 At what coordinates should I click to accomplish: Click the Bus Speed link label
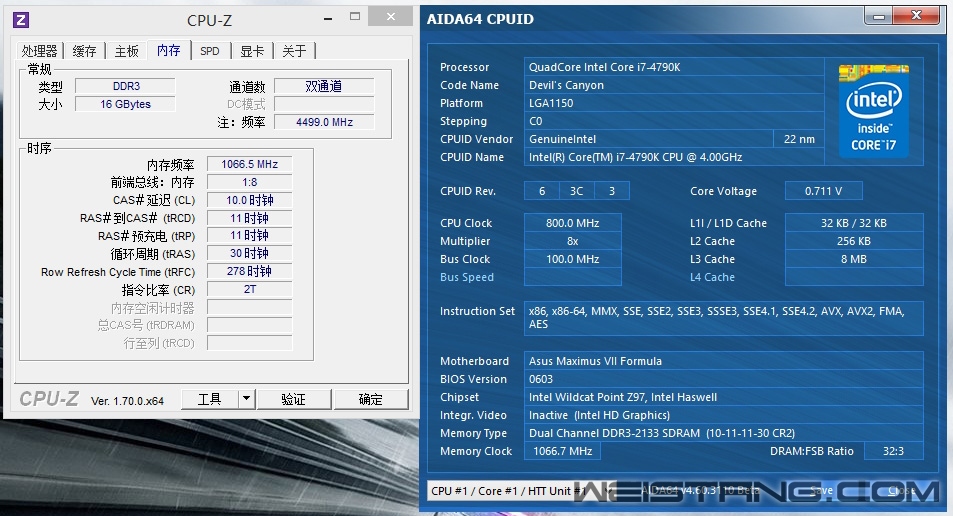click(x=467, y=277)
